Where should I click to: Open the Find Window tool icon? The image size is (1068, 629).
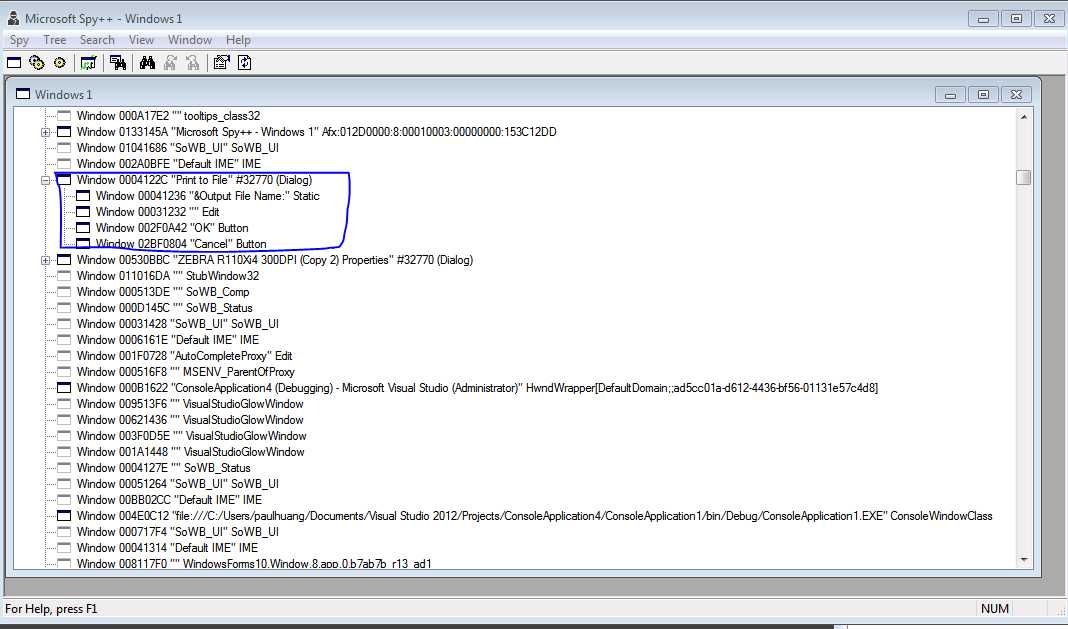point(118,63)
